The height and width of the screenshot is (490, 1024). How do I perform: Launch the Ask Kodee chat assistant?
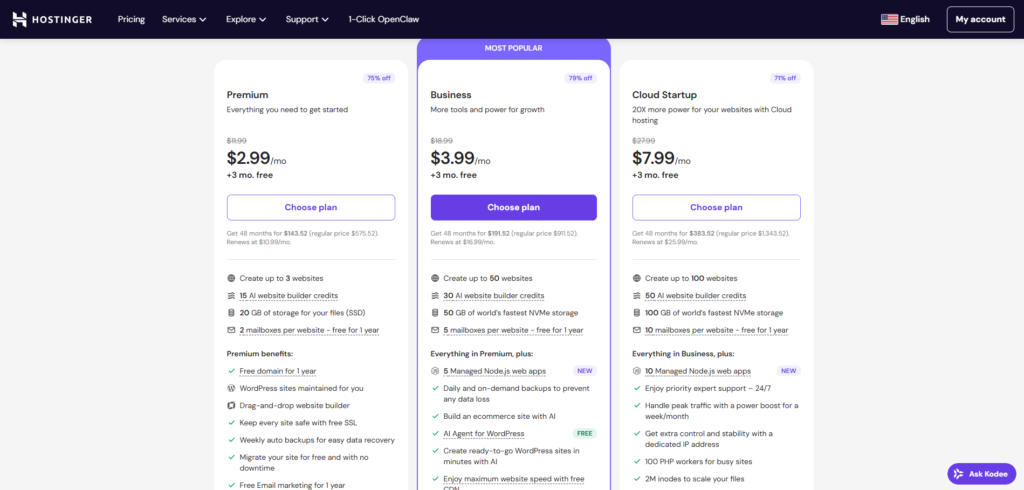981,473
